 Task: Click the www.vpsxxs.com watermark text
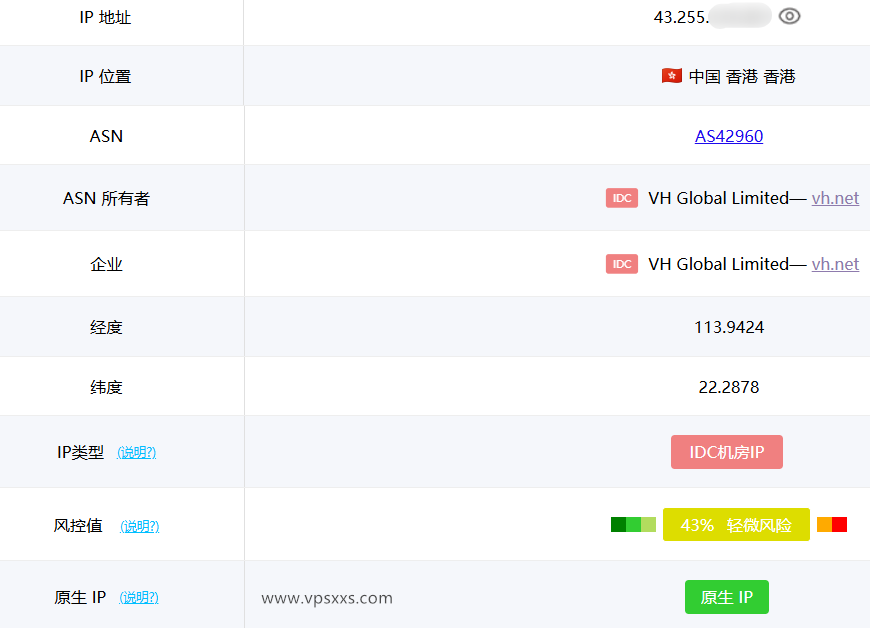coord(327,597)
